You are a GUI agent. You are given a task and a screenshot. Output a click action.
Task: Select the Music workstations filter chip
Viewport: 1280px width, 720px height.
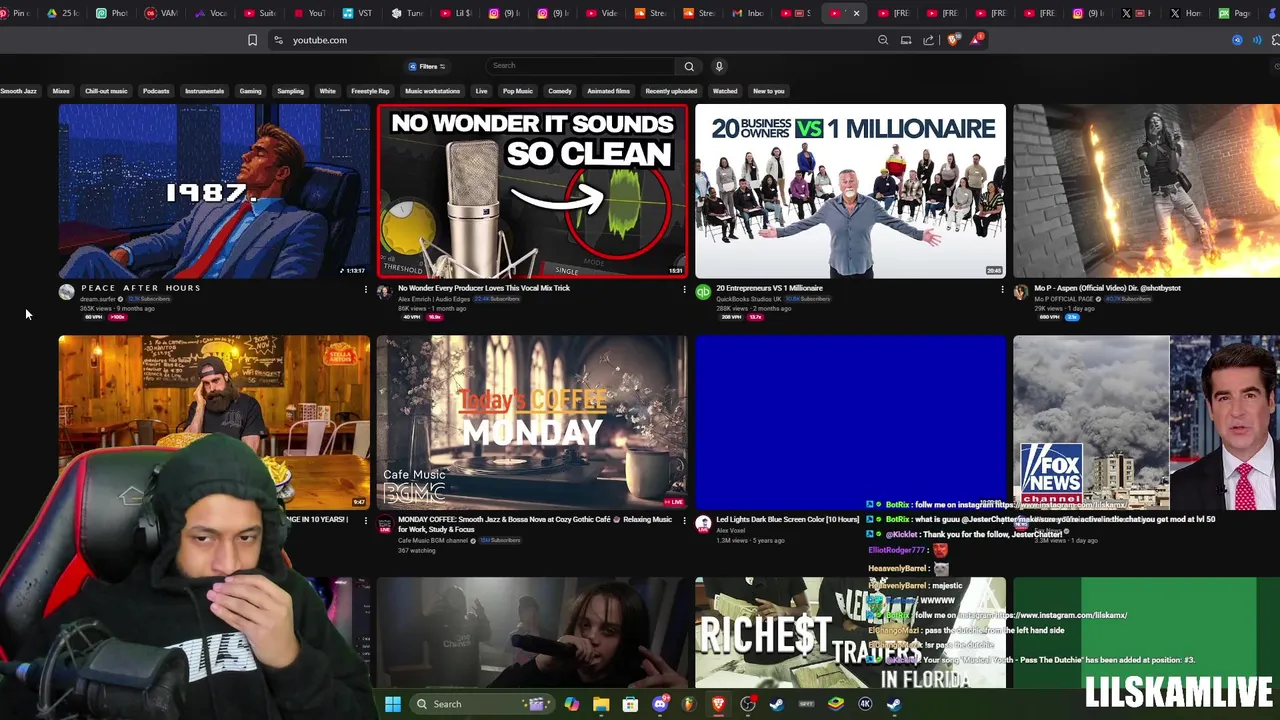[x=432, y=91]
